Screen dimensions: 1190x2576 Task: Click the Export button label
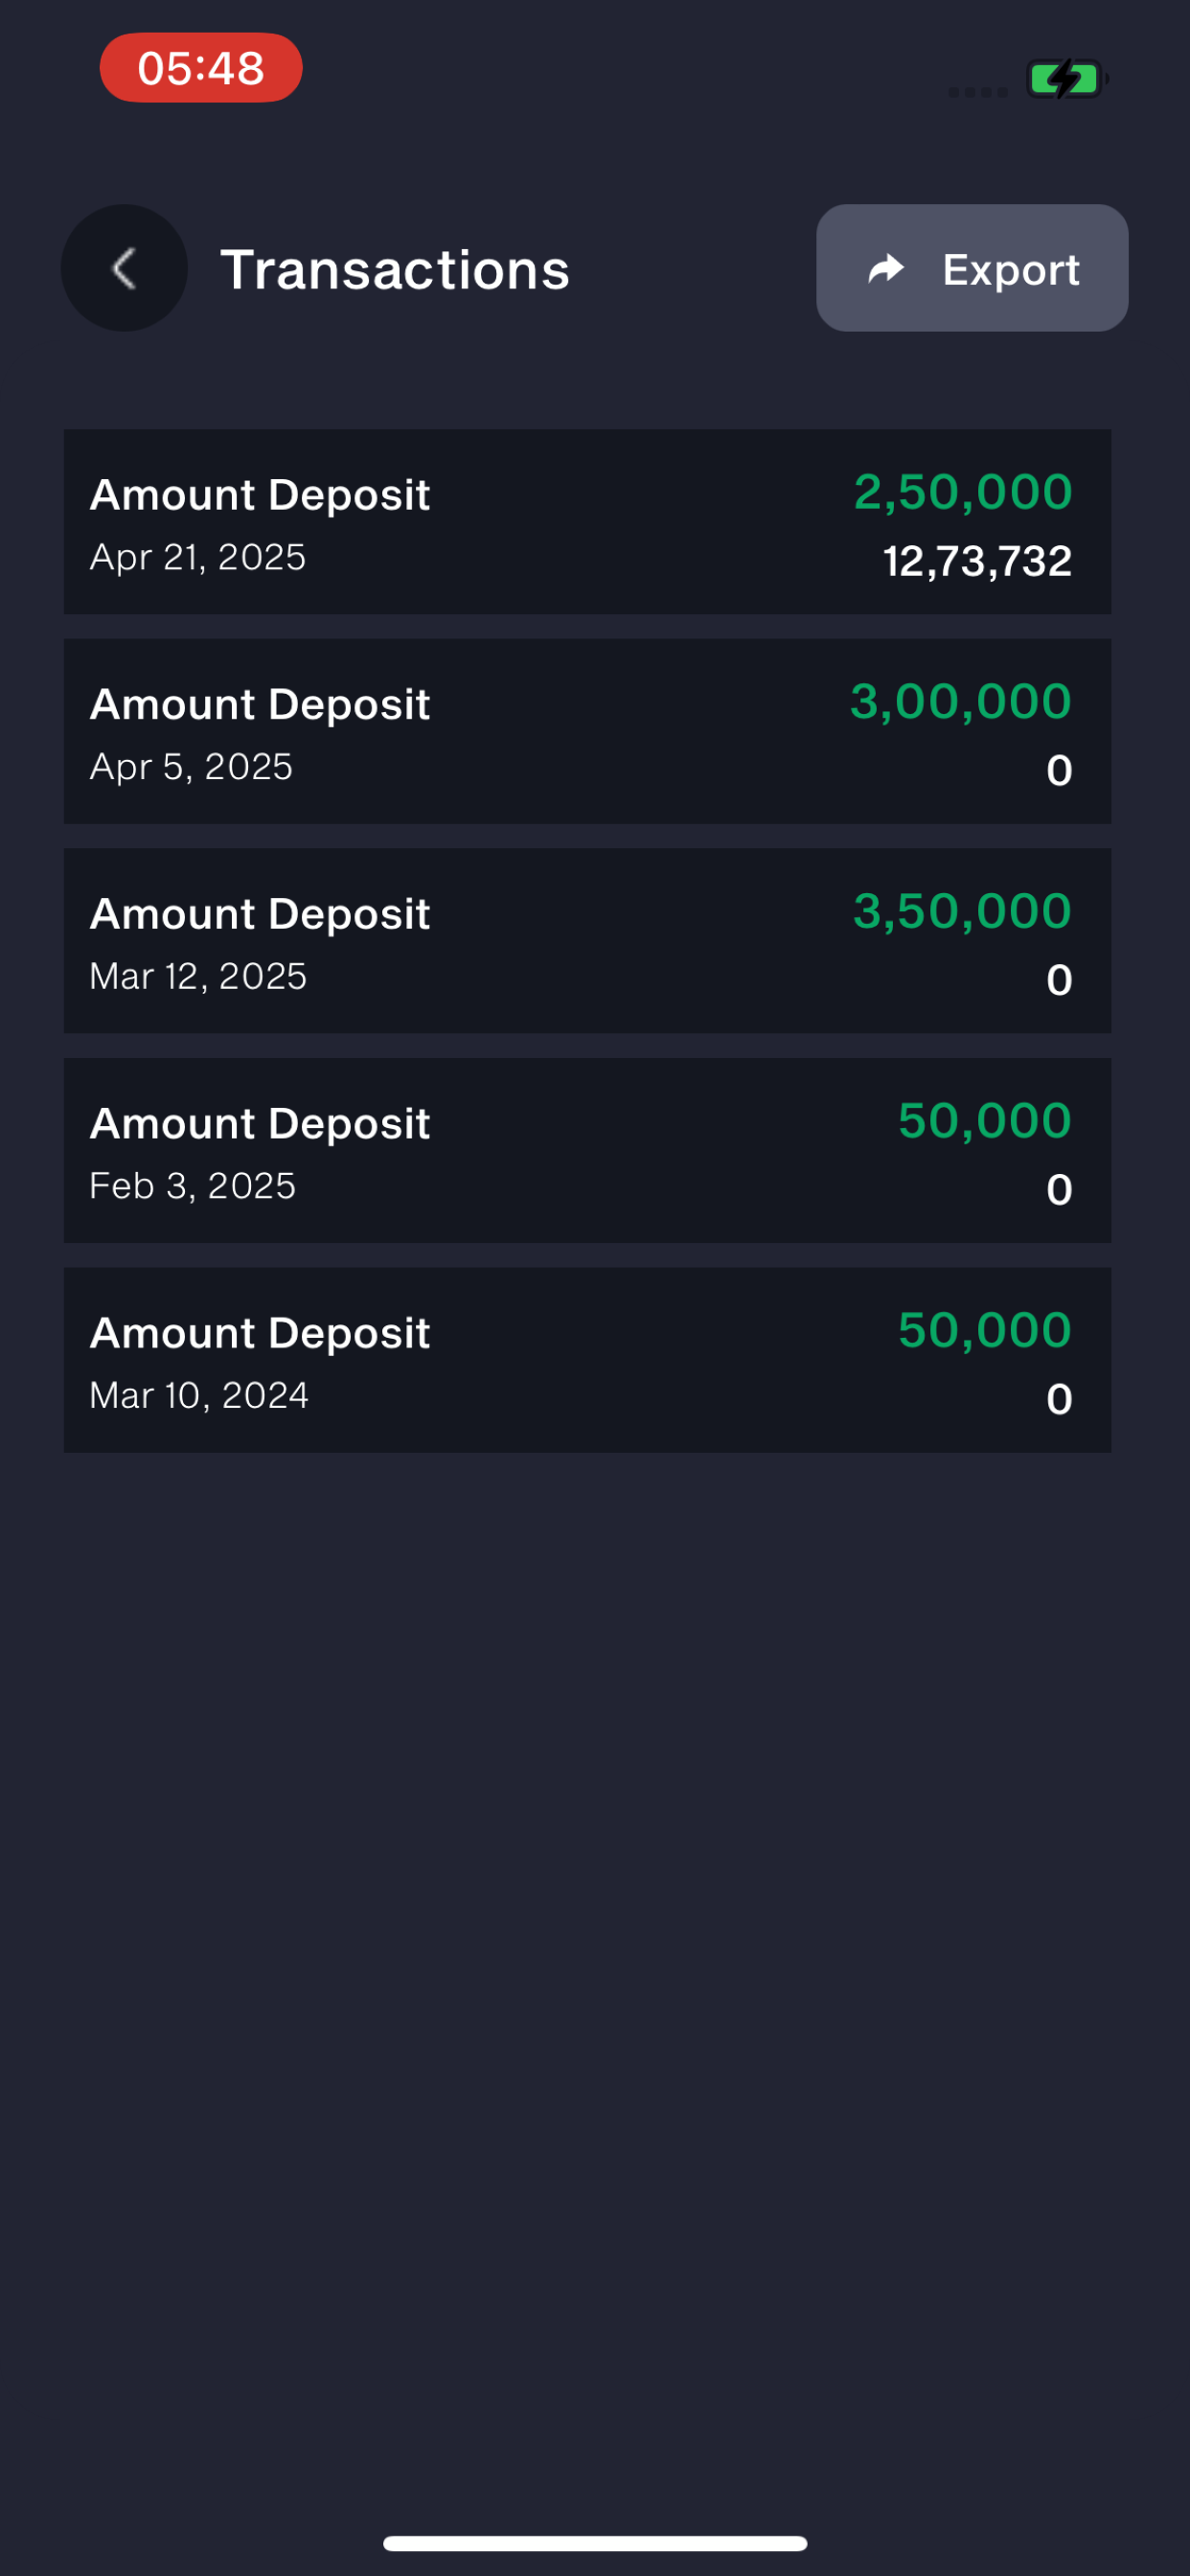coord(1011,270)
